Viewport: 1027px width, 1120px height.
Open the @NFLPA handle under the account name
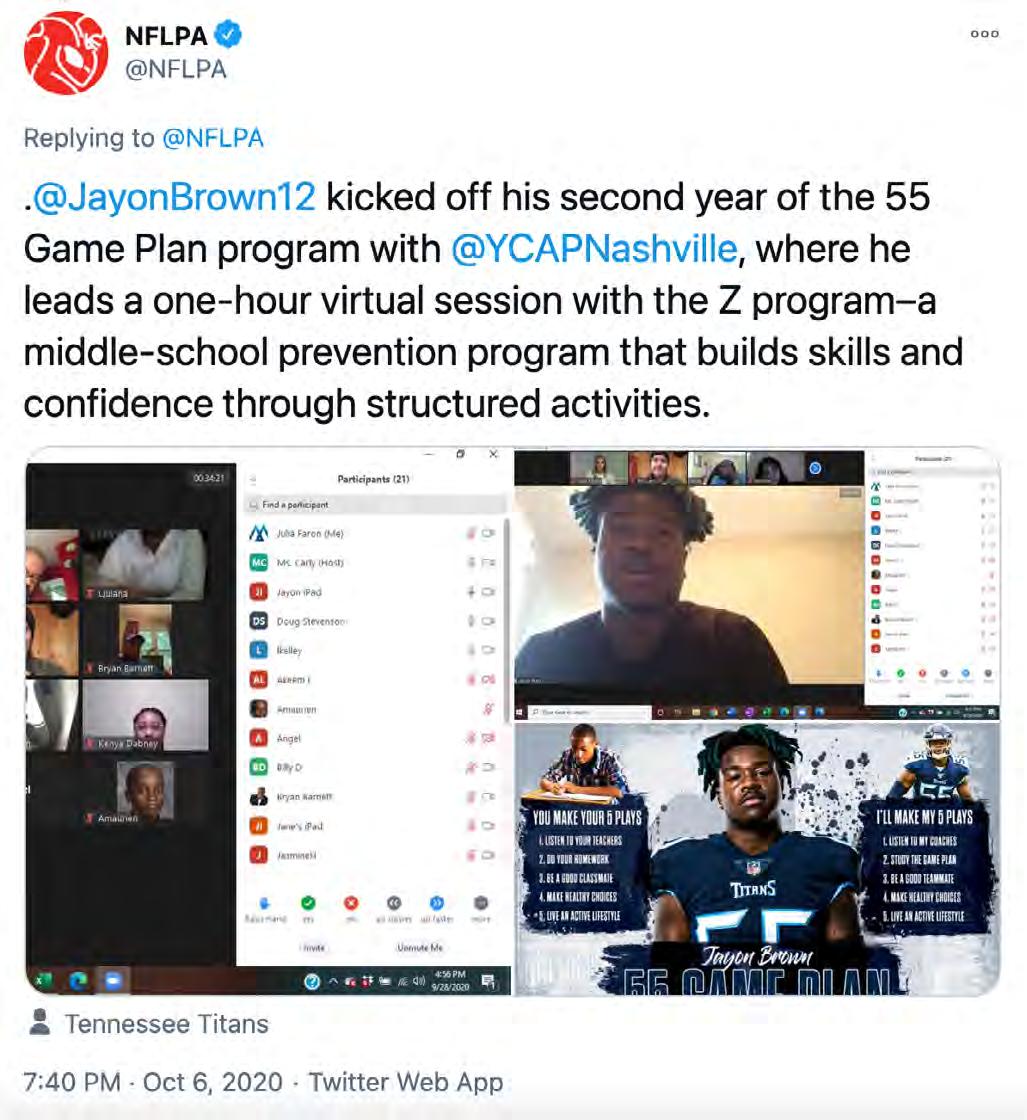[176, 69]
